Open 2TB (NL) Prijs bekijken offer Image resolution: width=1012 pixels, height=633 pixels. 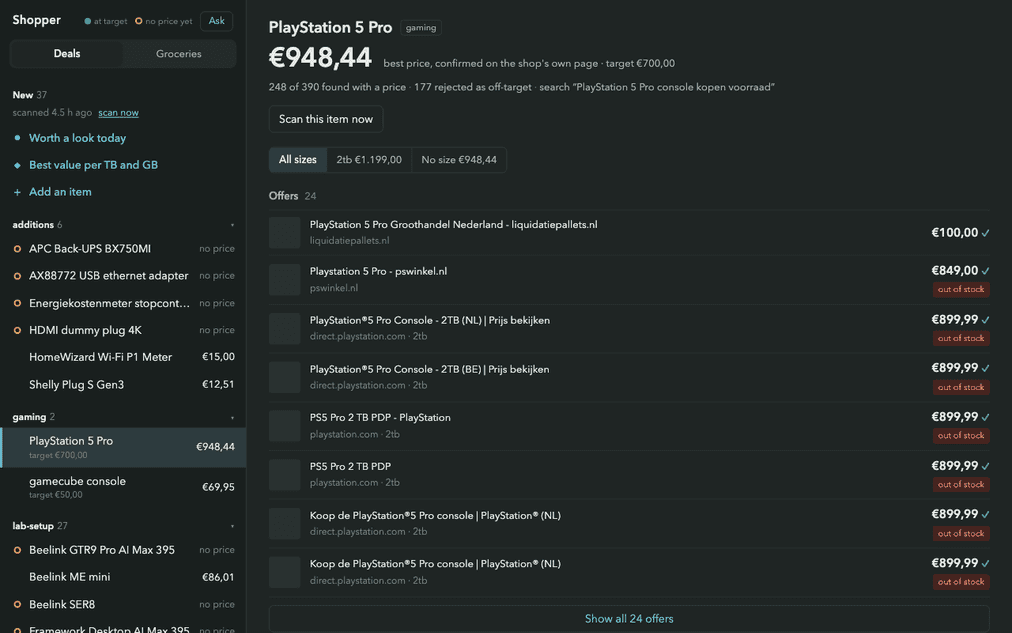pos(629,328)
